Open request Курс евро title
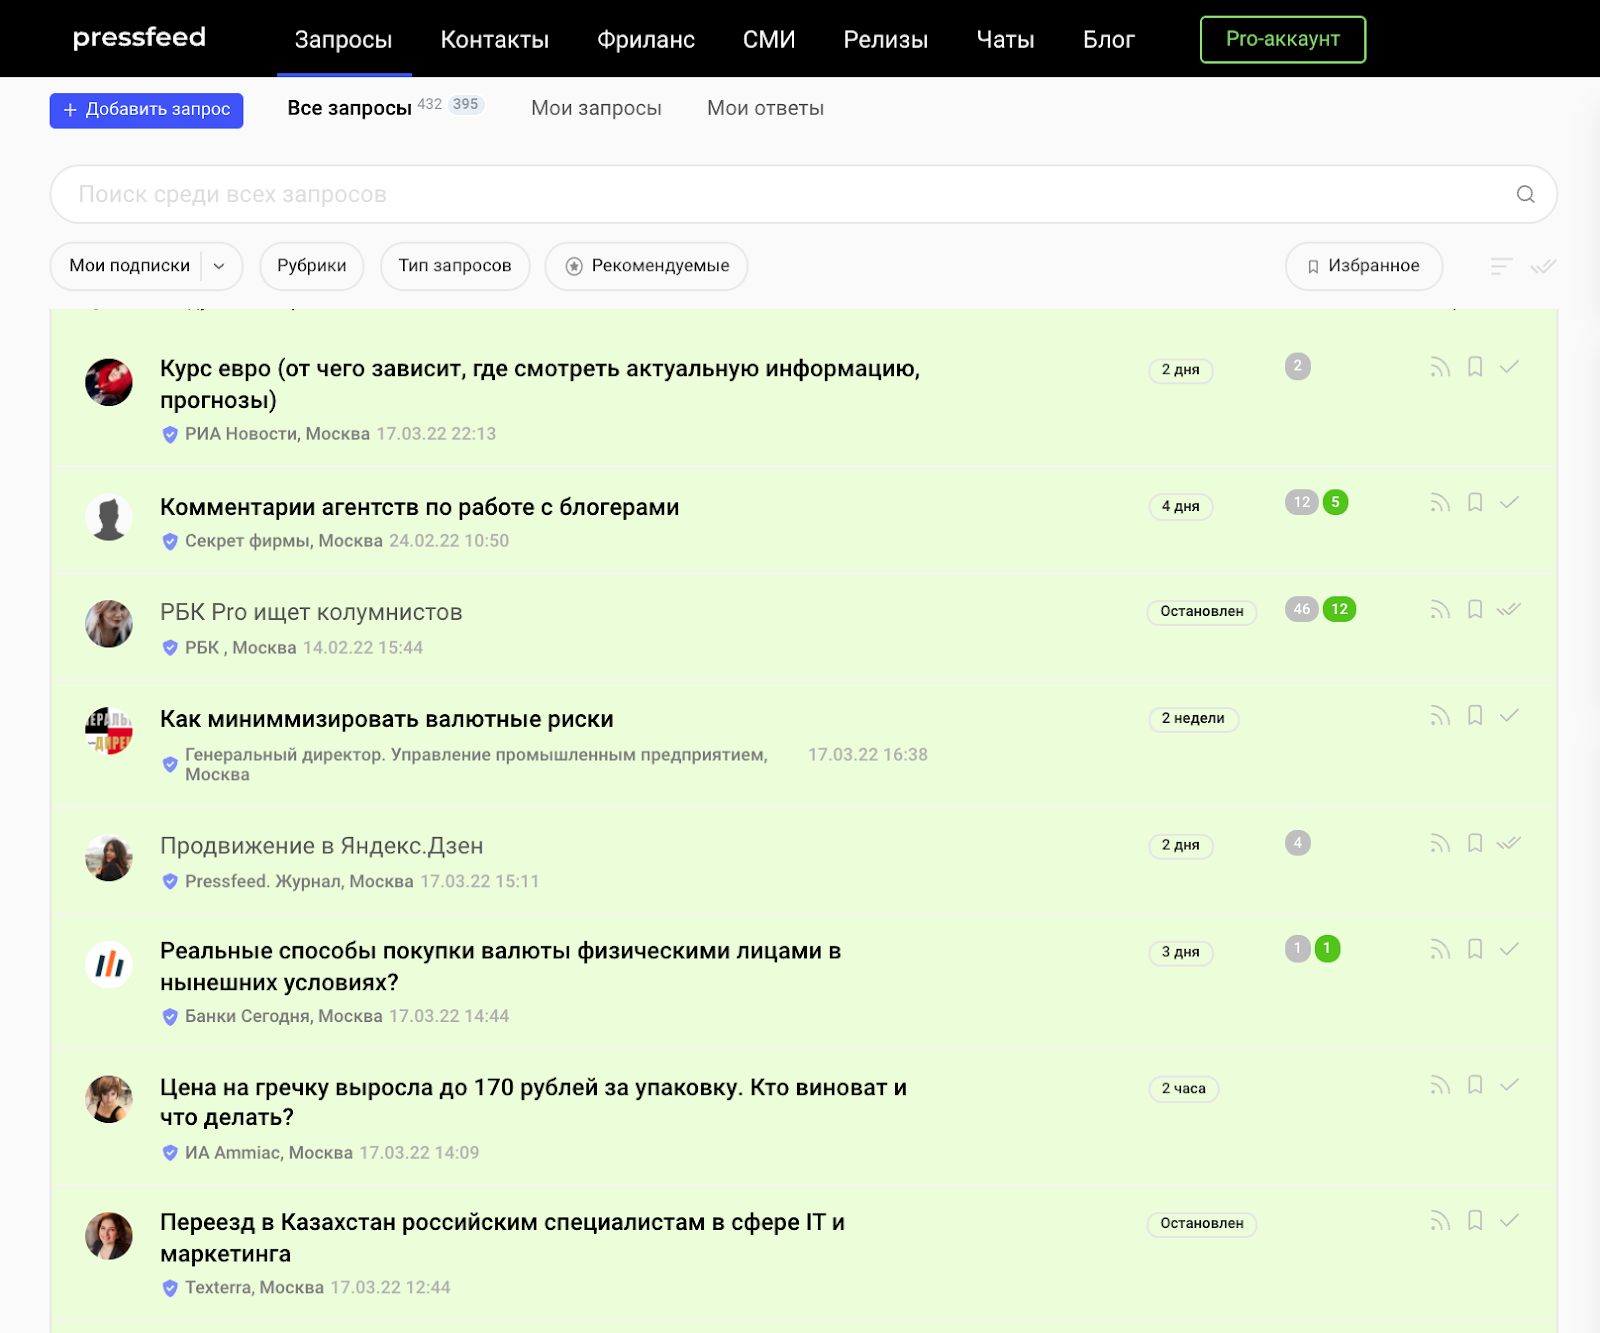 pyautogui.click(x=540, y=384)
